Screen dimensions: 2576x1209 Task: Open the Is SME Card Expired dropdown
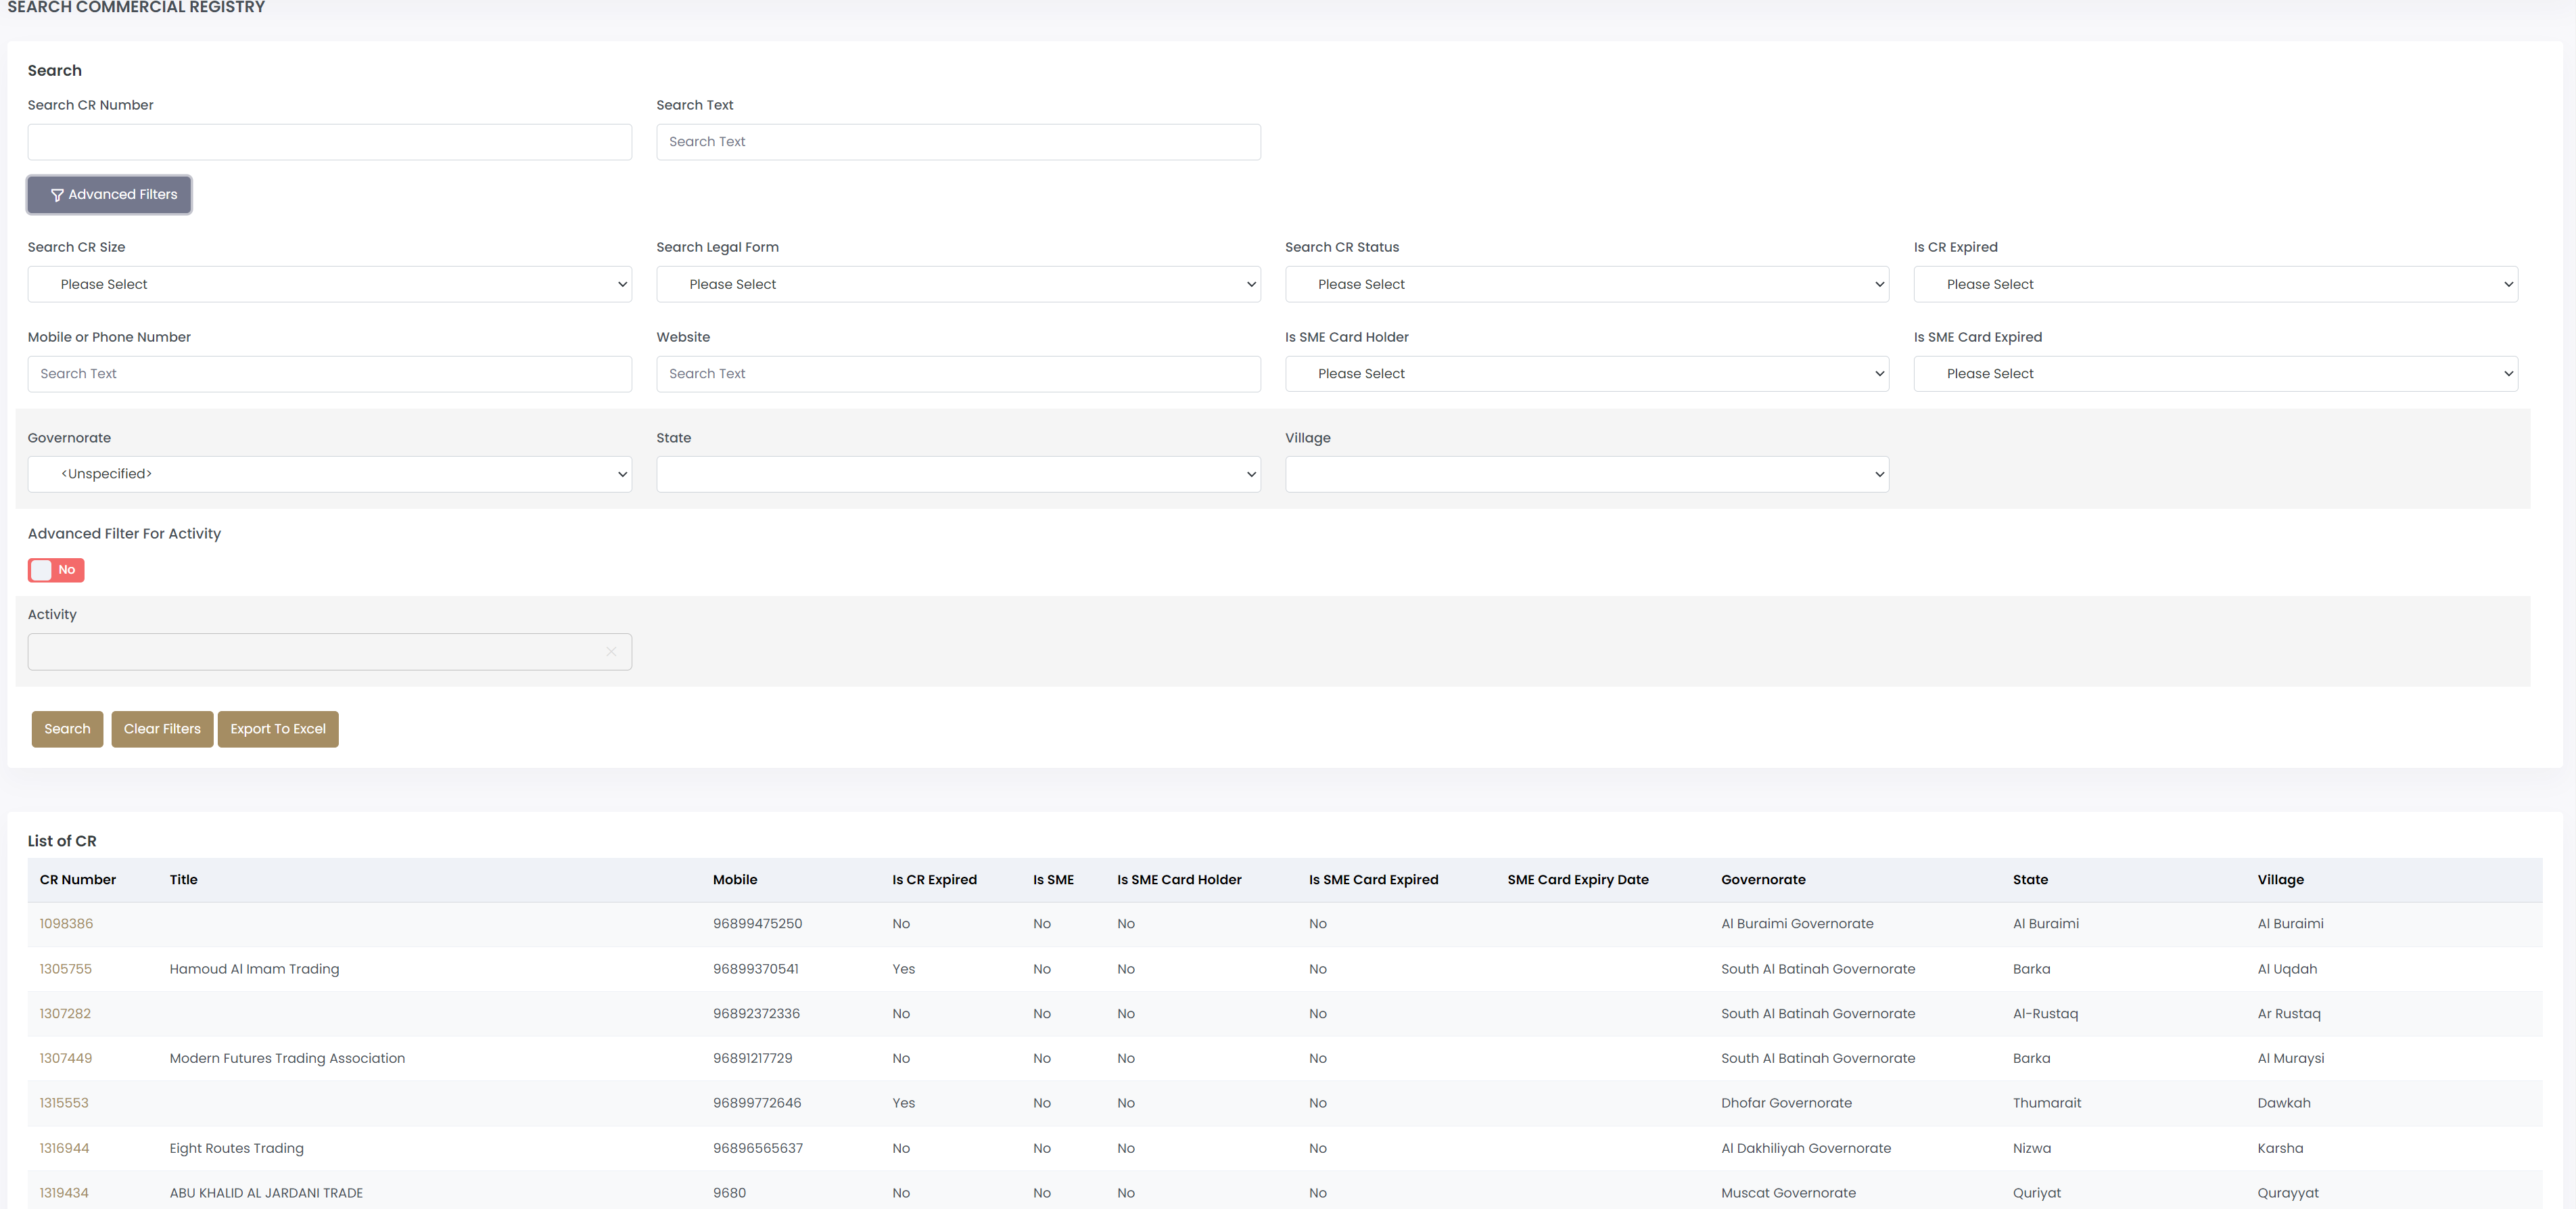pyautogui.click(x=2215, y=374)
